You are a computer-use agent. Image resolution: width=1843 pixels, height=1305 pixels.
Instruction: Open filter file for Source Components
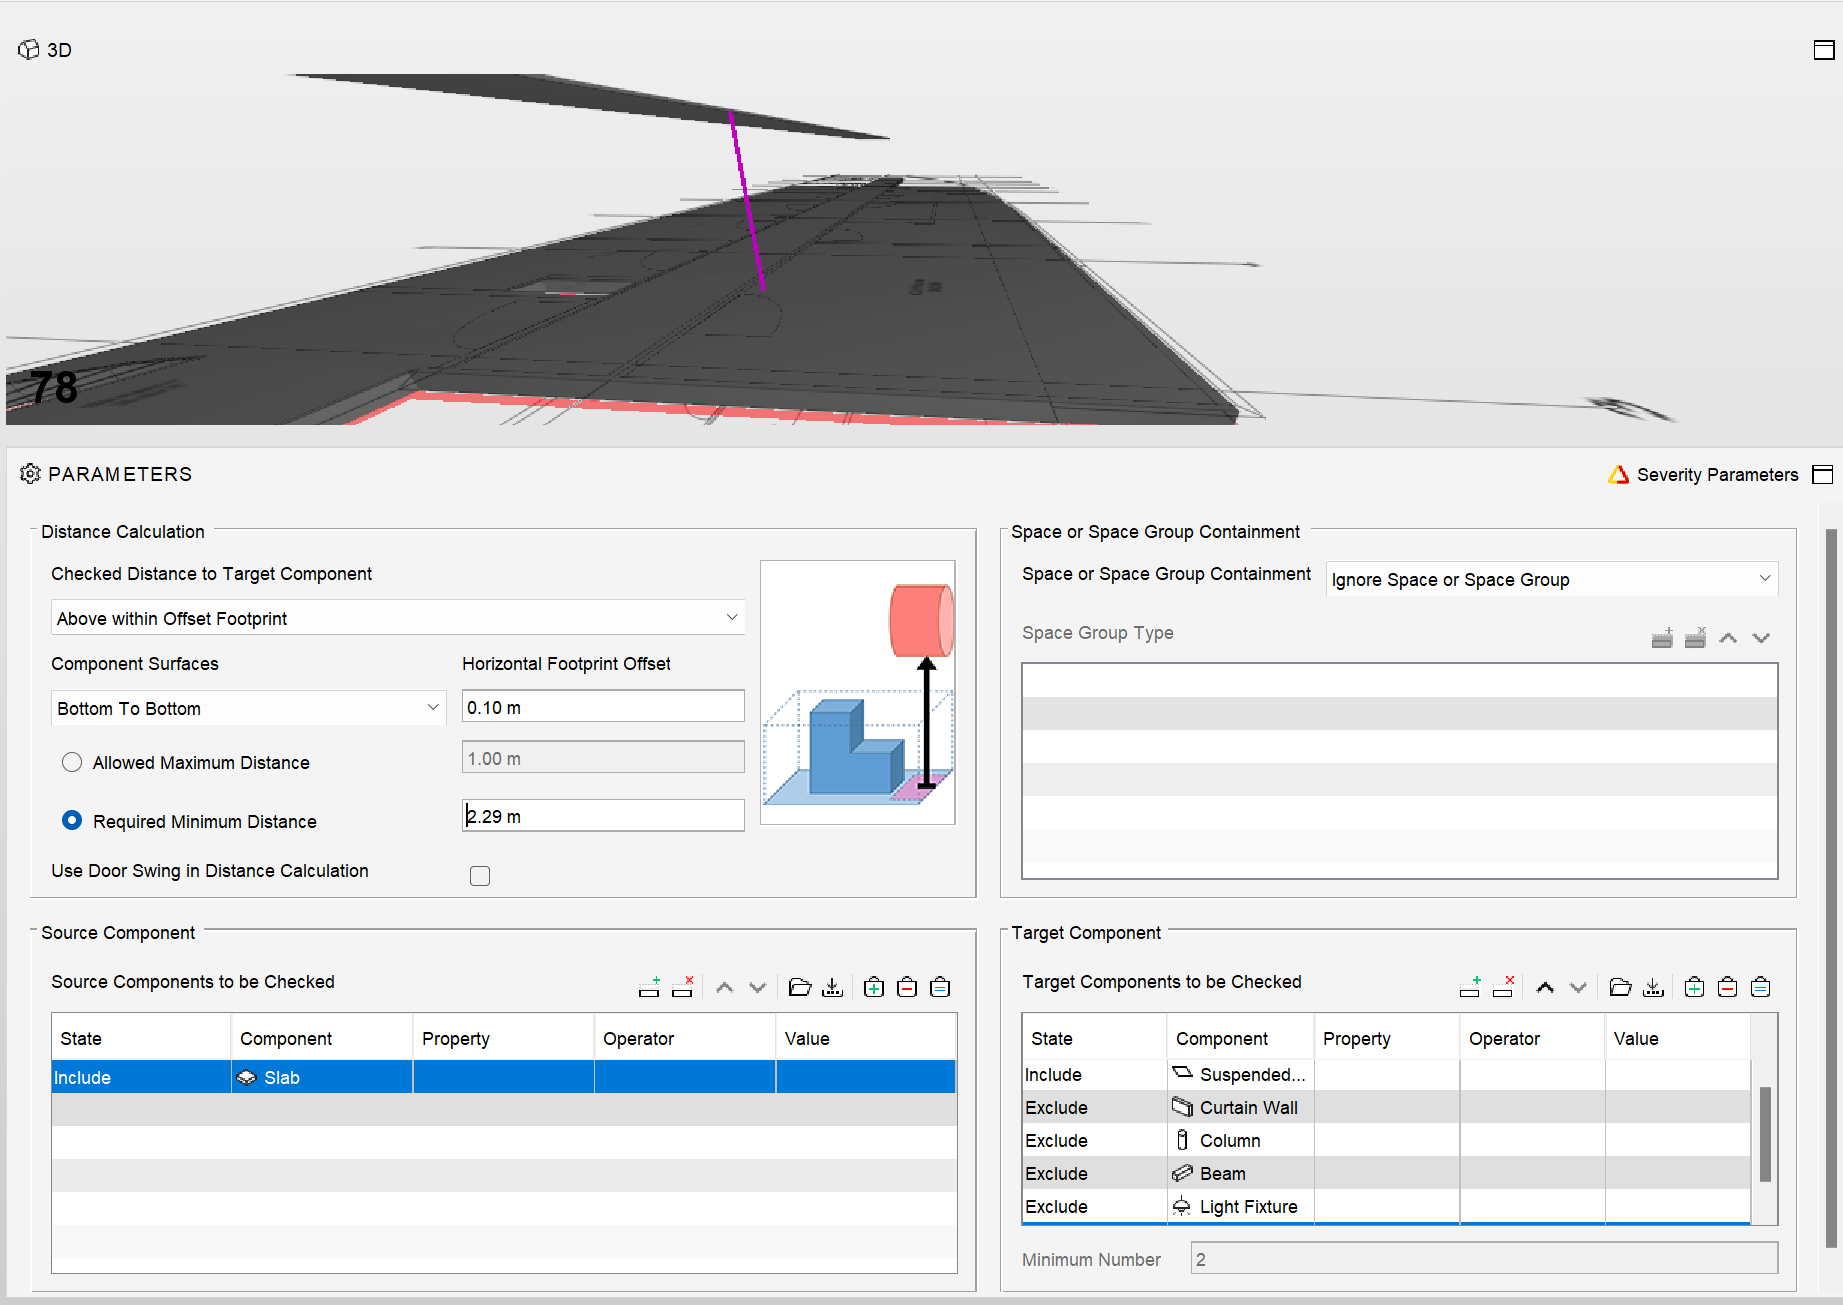tap(800, 987)
